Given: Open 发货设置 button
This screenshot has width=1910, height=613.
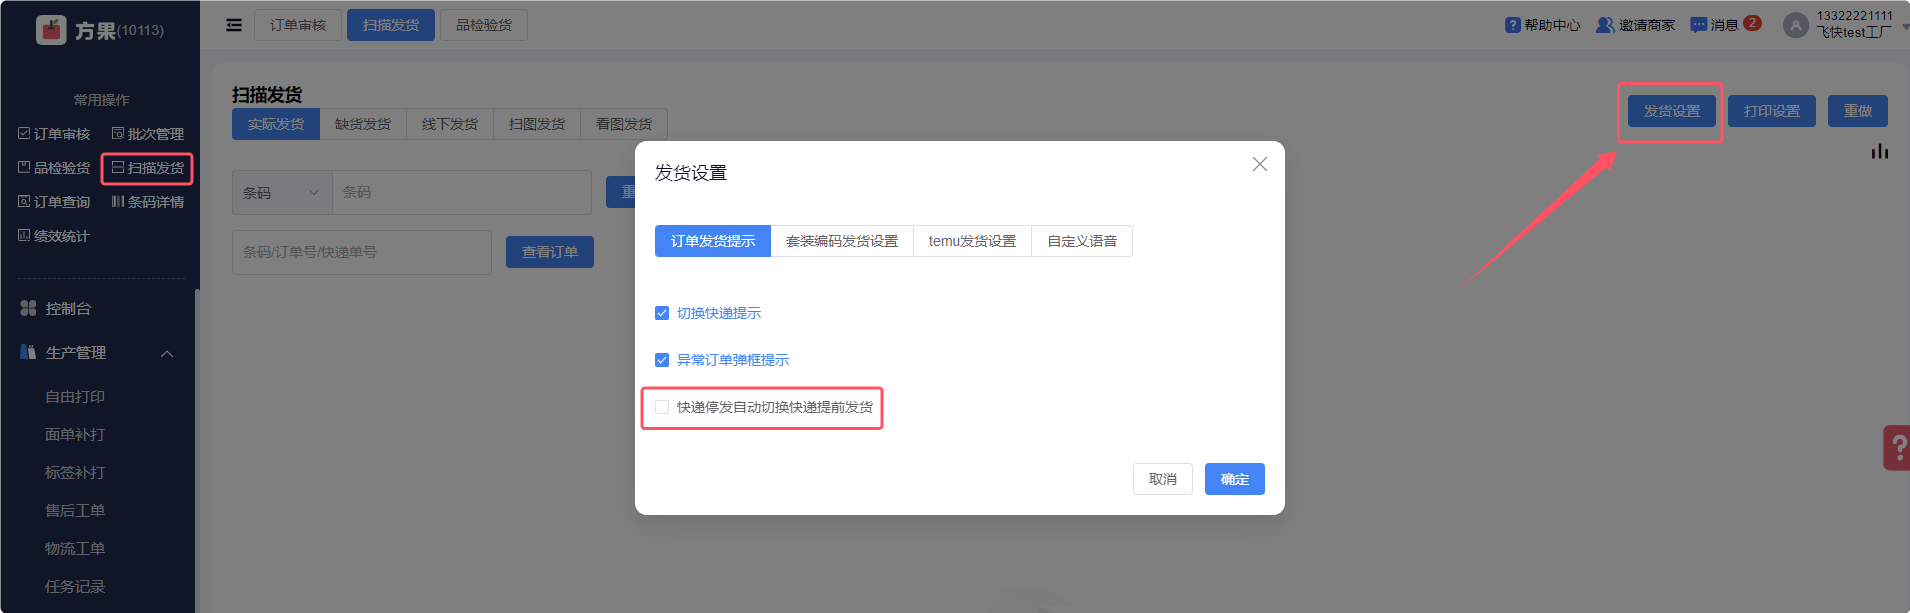Looking at the screenshot, I should pyautogui.click(x=1672, y=111).
